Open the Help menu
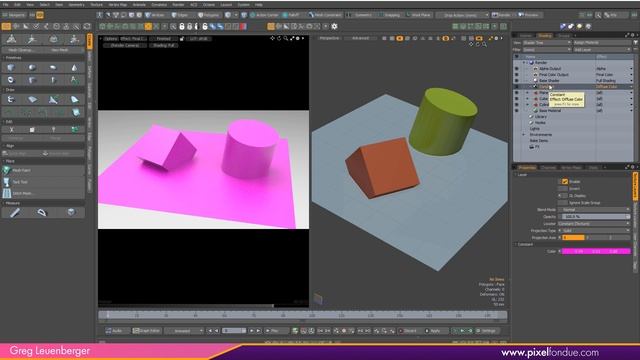Viewport: 640px width, 360px height. click(x=259, y=4)
